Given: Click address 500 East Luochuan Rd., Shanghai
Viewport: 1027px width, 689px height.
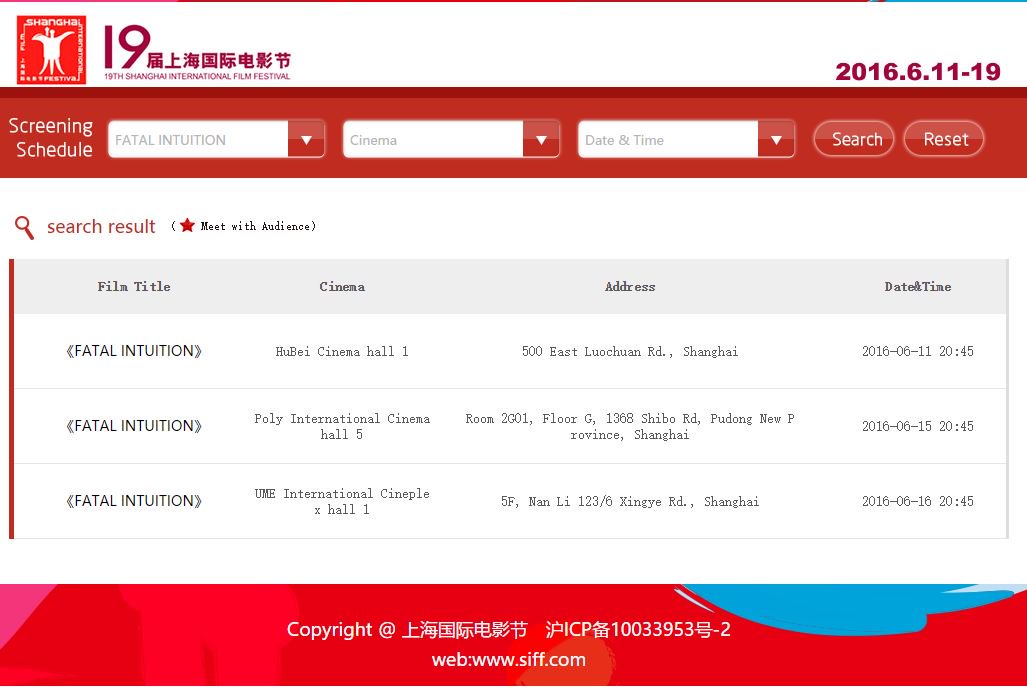Looking at the screenshot, I should click(x=629, y=351).
